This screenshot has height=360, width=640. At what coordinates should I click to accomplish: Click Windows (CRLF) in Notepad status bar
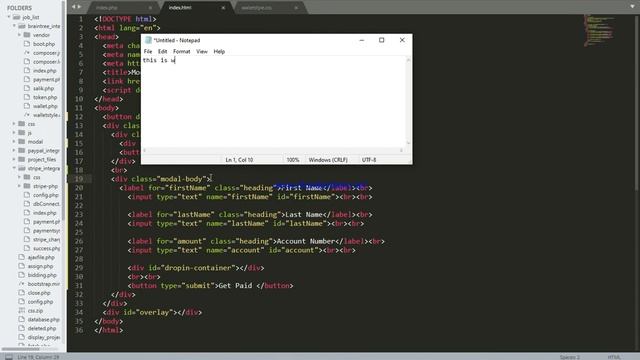point(328,160)
